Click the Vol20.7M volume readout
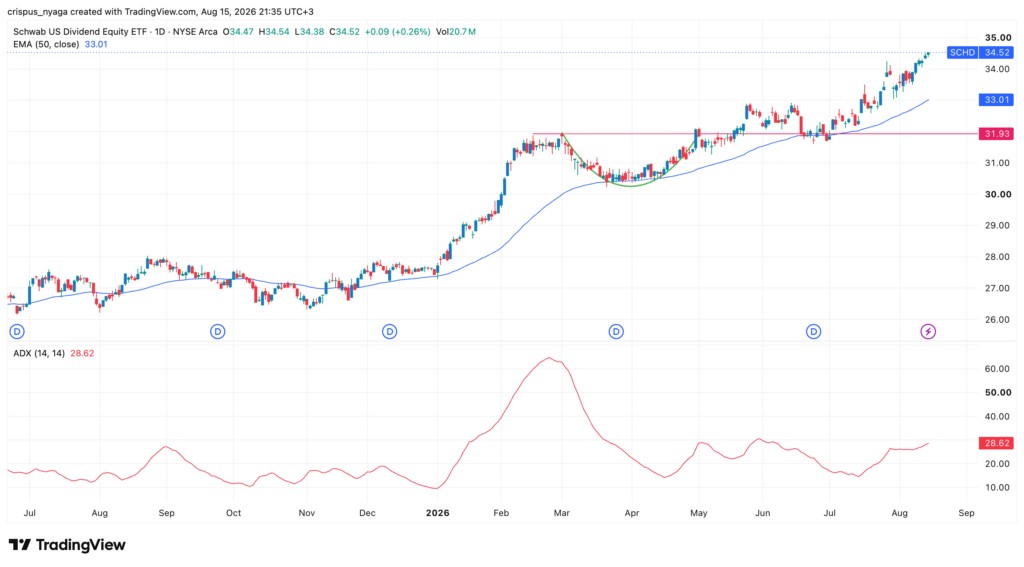This screenshot has height=567, width=1024. (x=456, y=31)
